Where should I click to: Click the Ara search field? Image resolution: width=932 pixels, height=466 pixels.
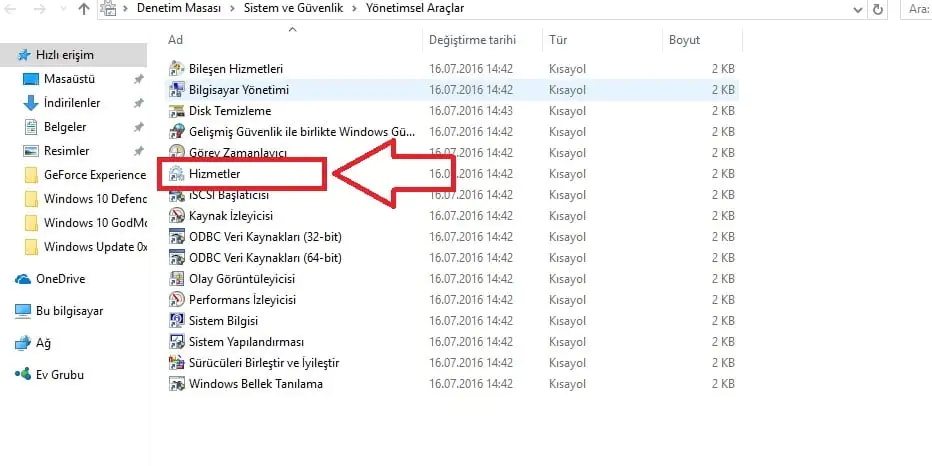click(916, 9)
